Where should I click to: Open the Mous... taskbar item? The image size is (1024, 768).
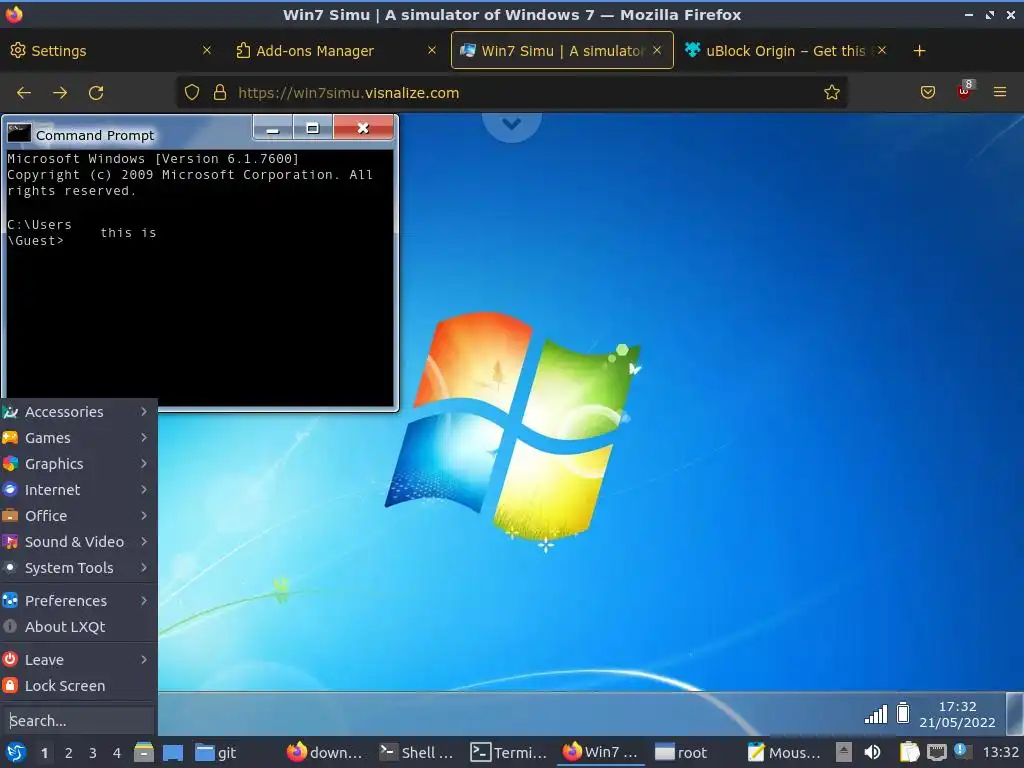pyautogui.click(x=784, y=753)
